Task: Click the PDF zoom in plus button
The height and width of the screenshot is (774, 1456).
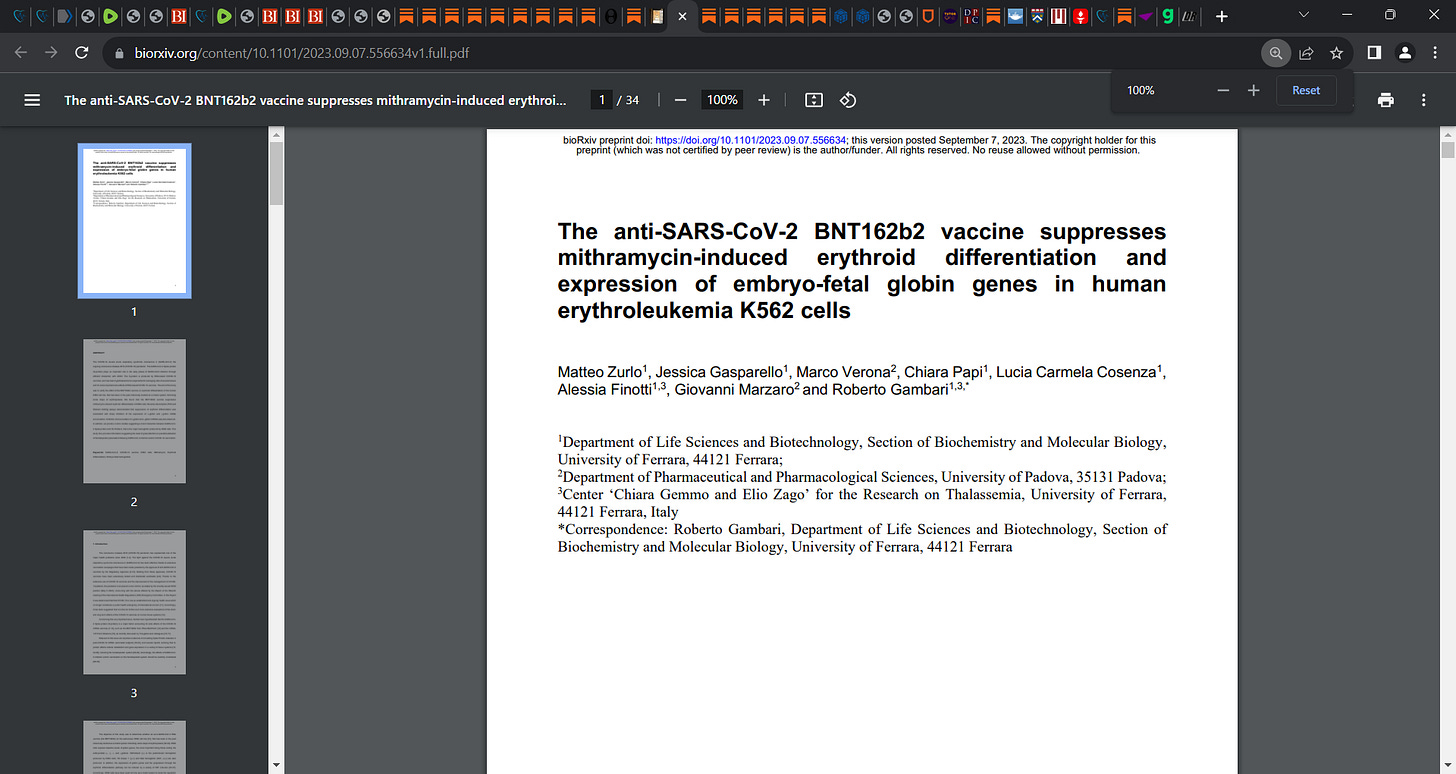Action: (x=764, y=100)
